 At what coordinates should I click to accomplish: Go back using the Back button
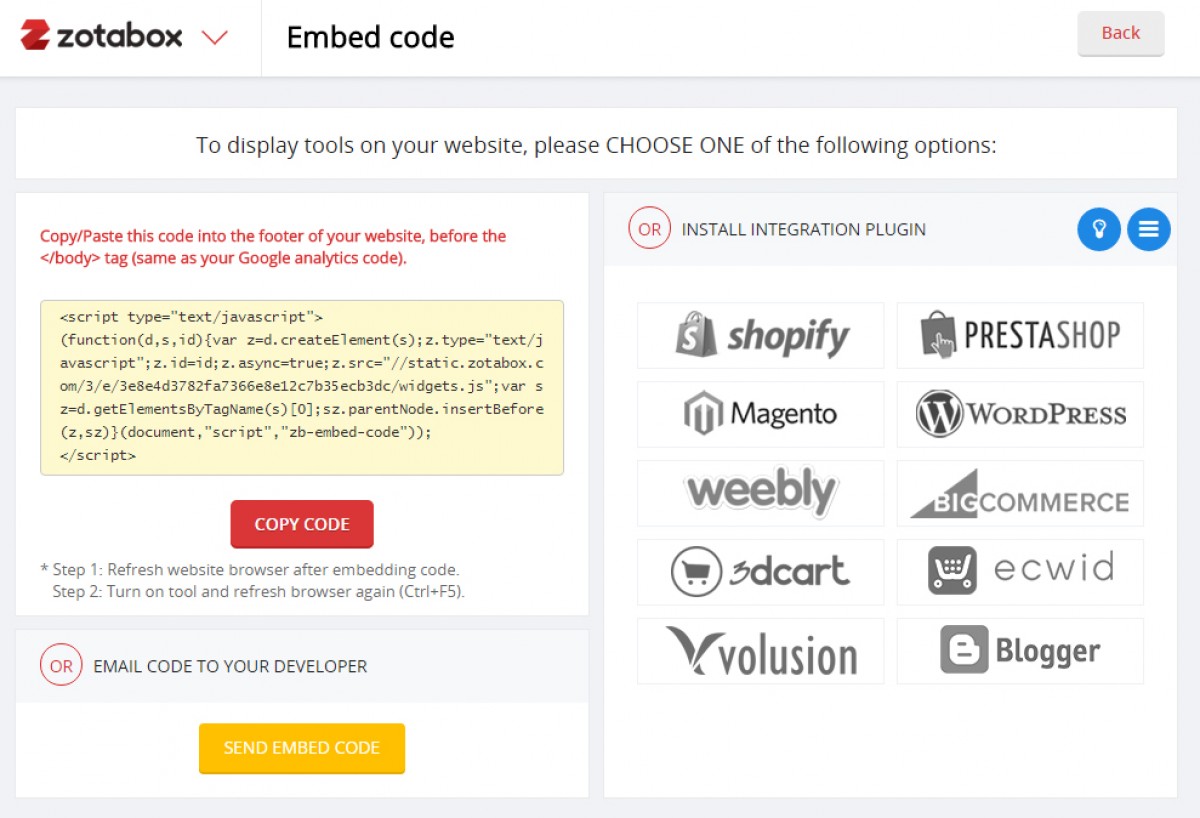1121,33
